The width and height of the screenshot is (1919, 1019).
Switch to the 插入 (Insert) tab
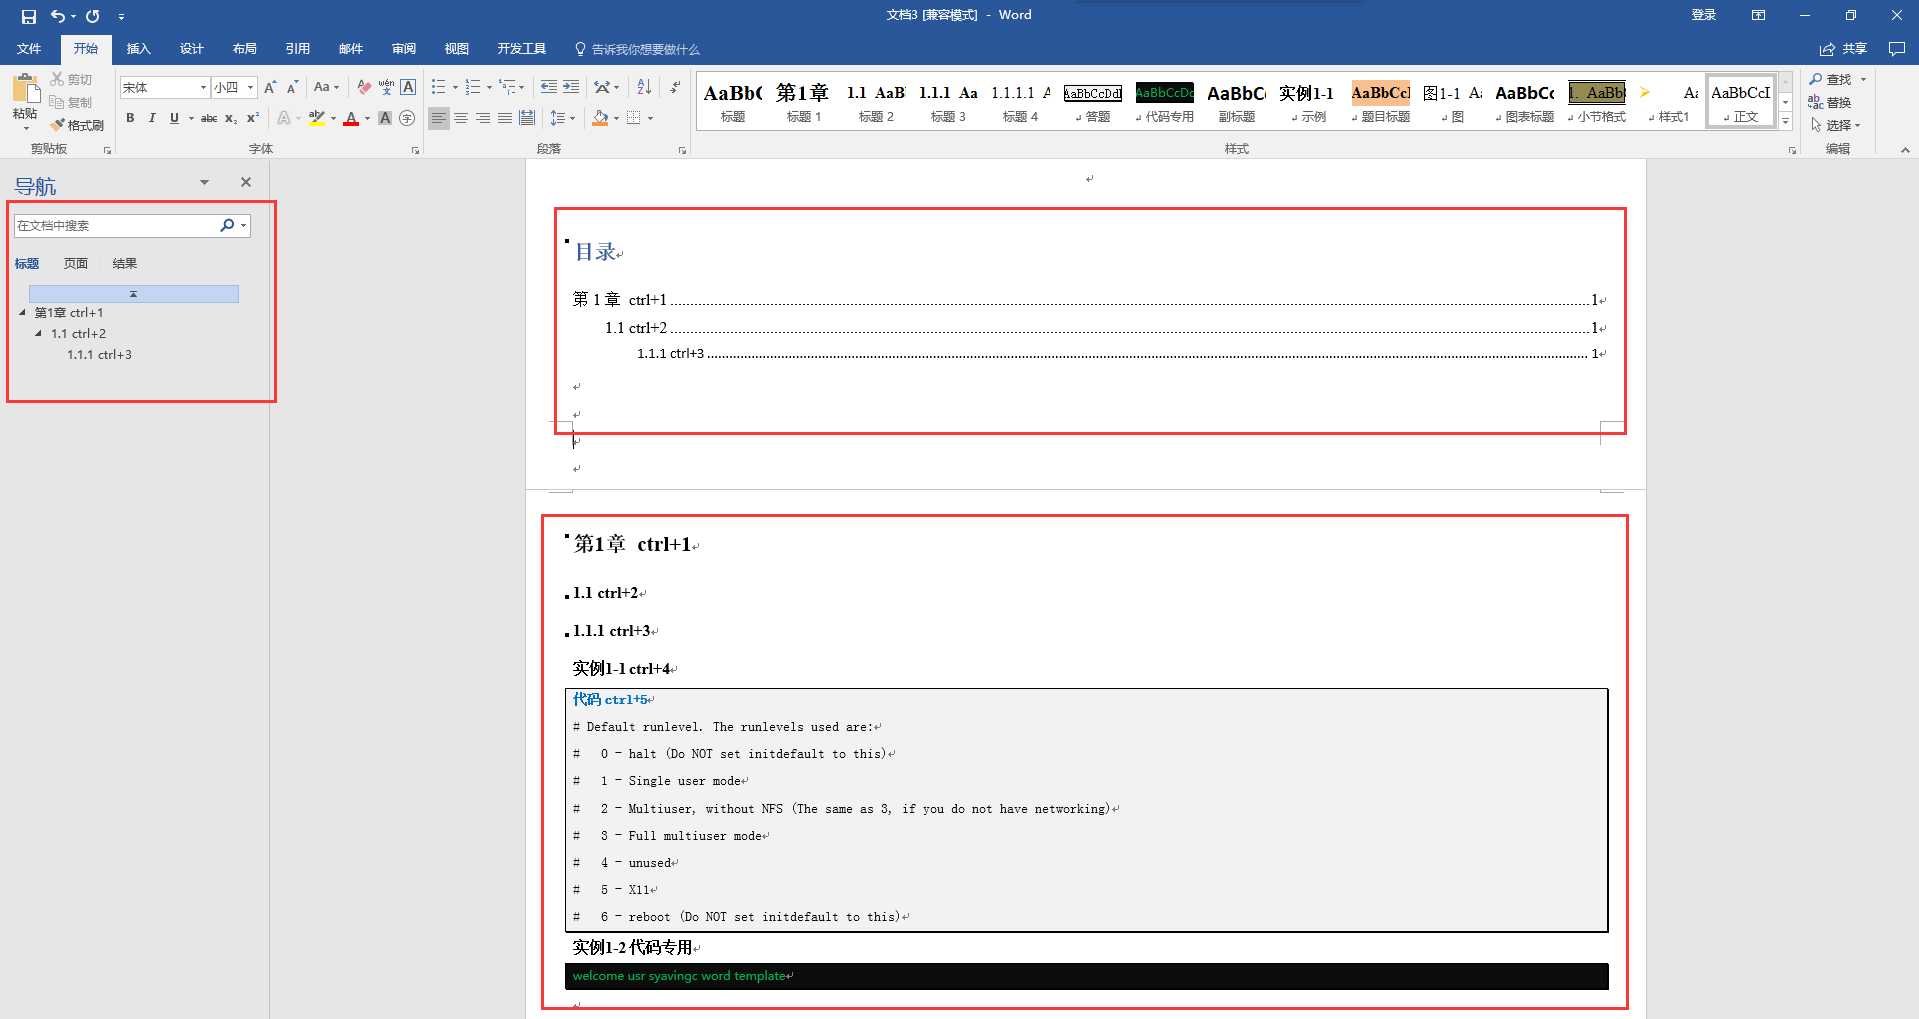[x=138, y=48]
